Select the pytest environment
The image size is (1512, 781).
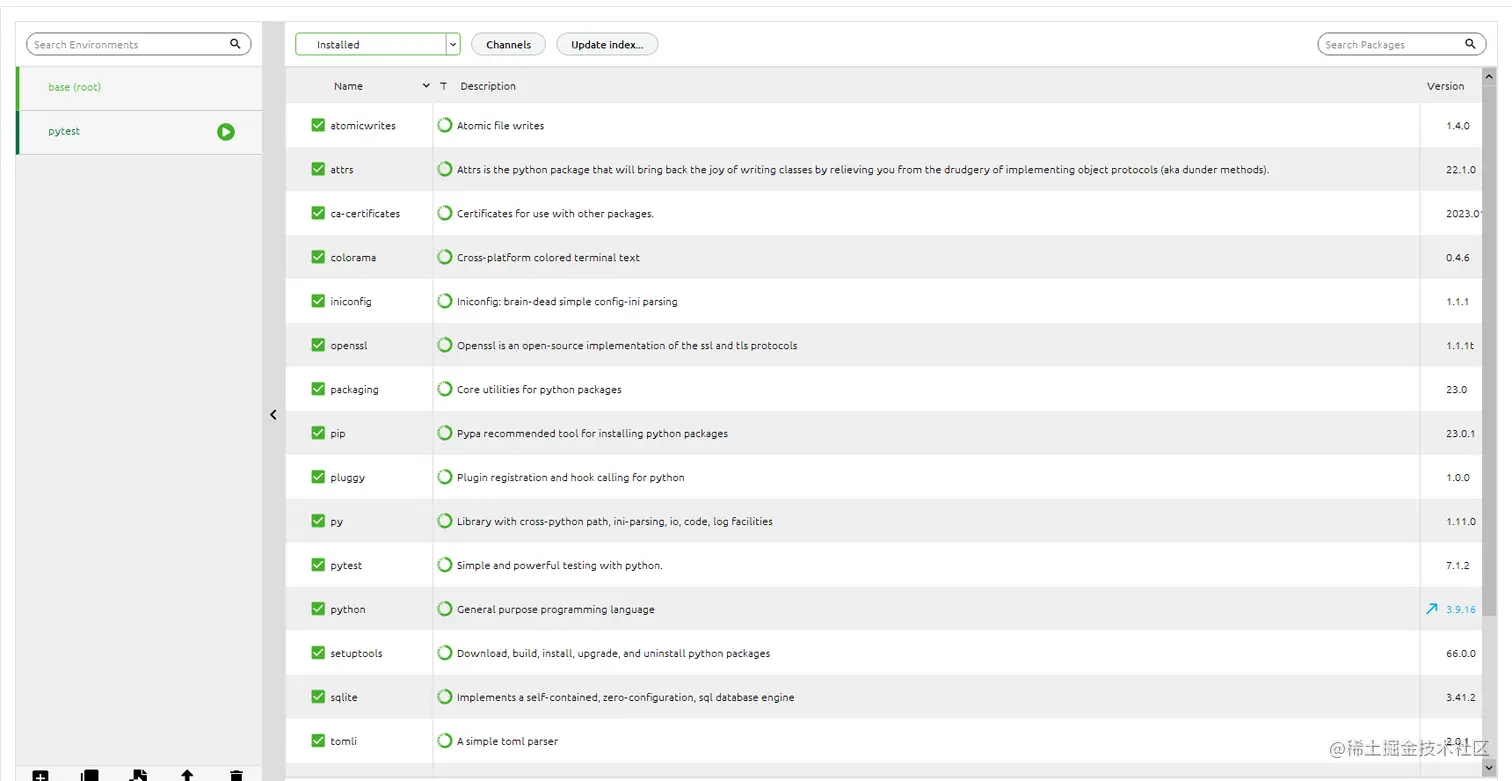pyautogui.click(x=139, y=132)
